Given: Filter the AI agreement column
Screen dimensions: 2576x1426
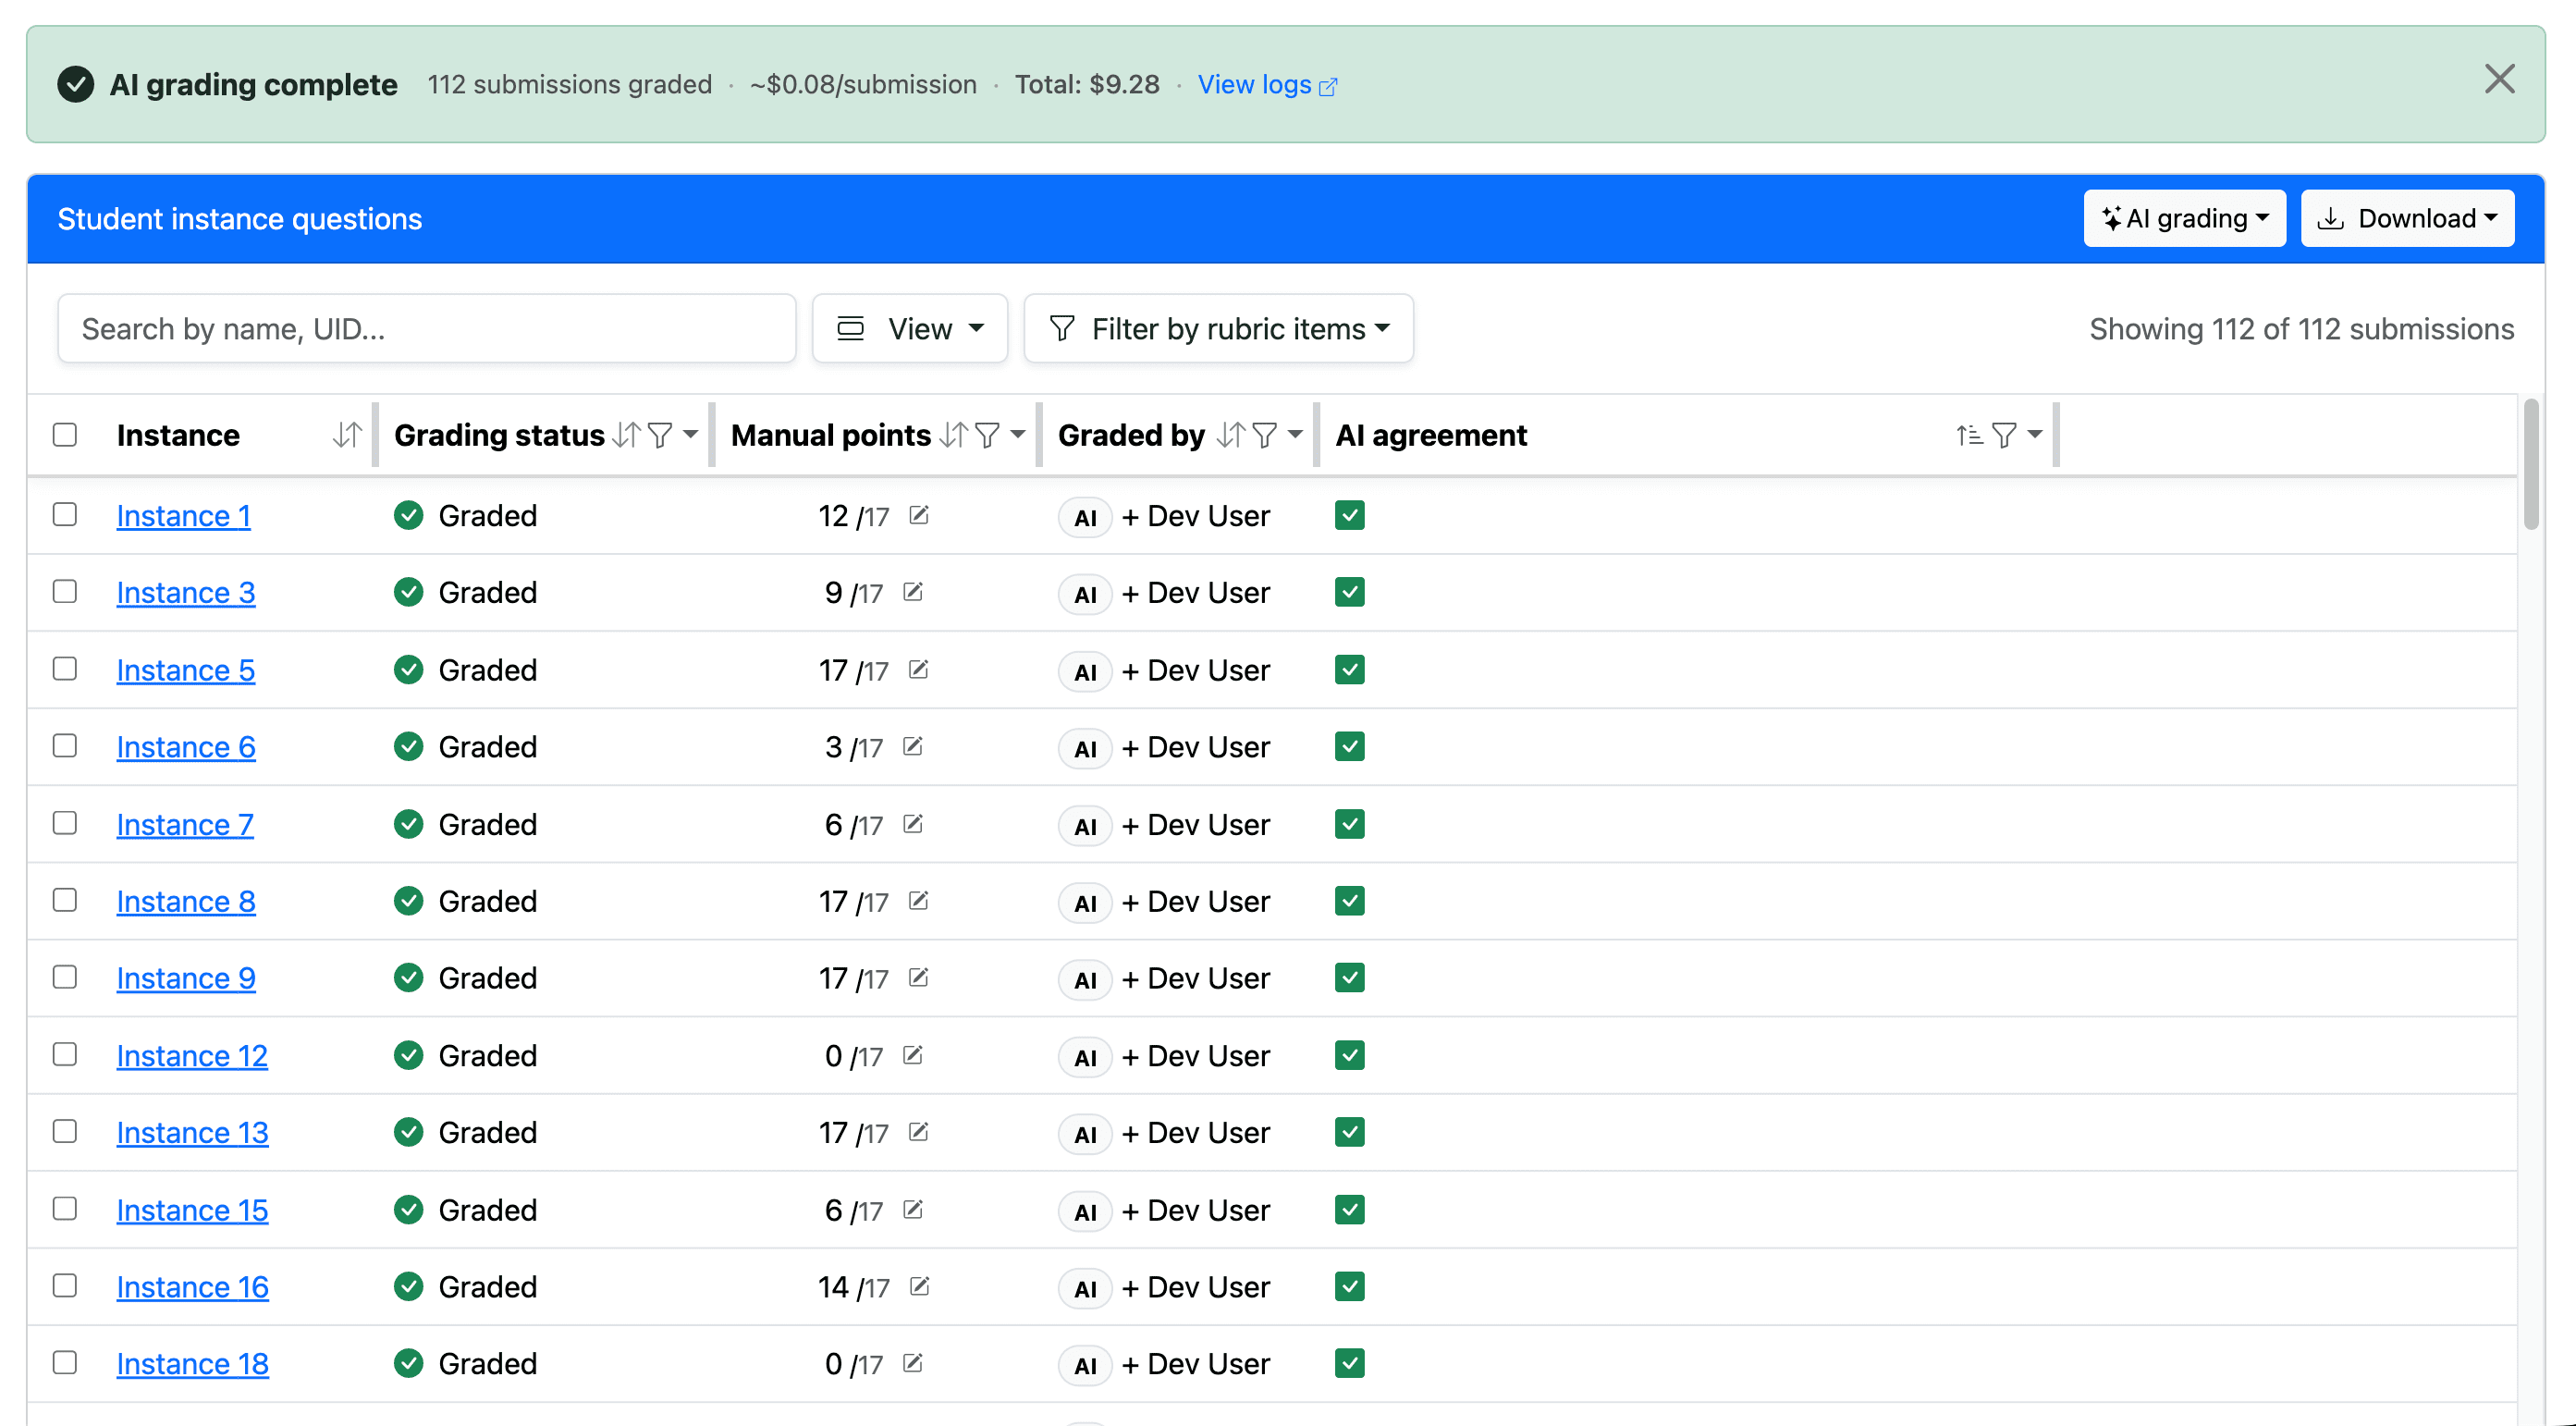Looking at the screenshot, I should (2004, 435).
